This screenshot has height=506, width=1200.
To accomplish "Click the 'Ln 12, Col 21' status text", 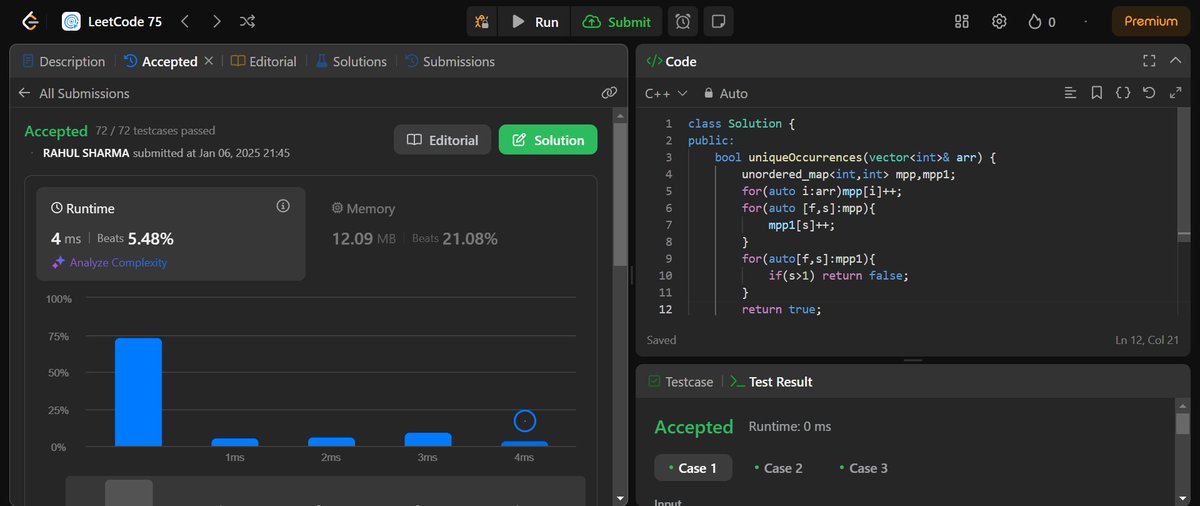I will pyautogui.click(x=1149, y=340).
